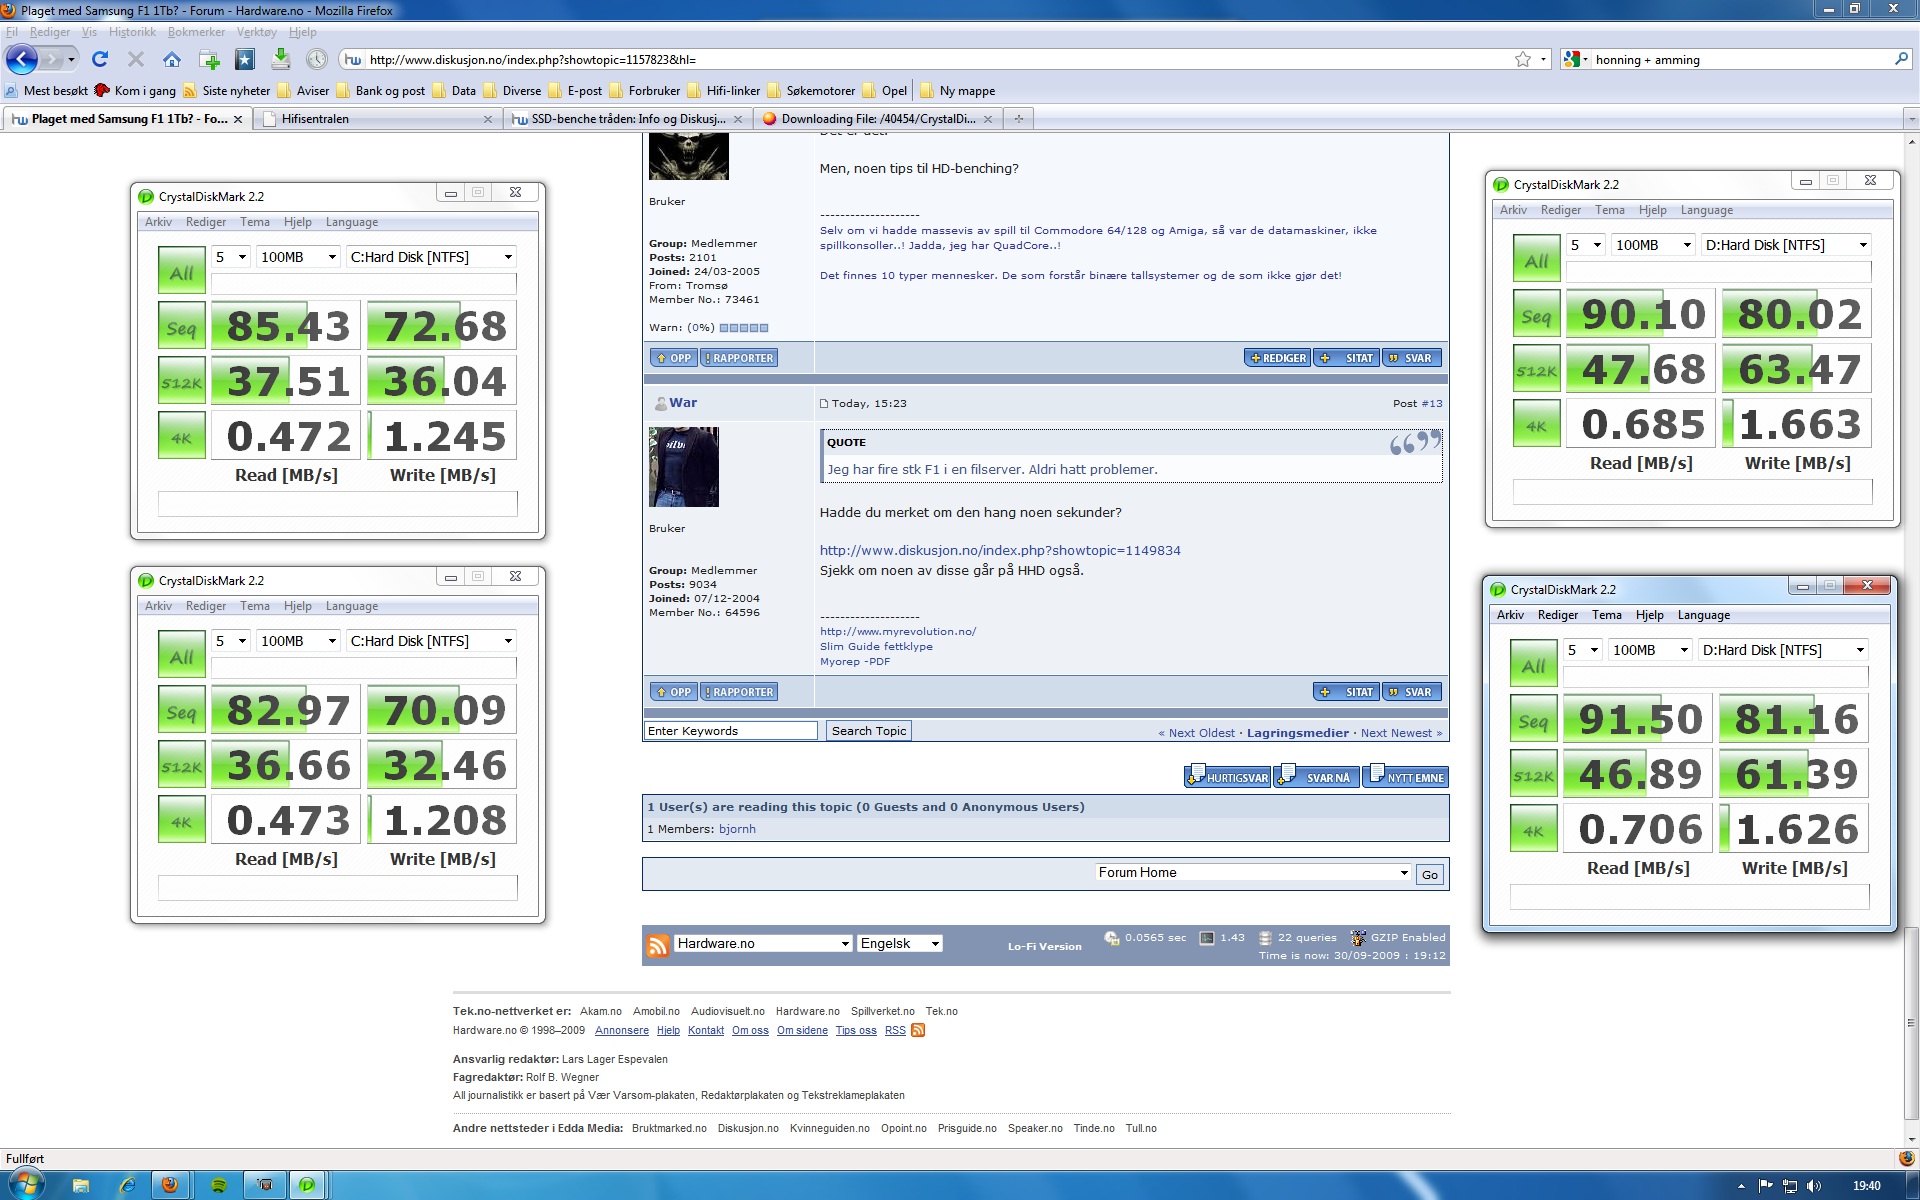Click the bookmark star in the address bar

click(1522, 59)
